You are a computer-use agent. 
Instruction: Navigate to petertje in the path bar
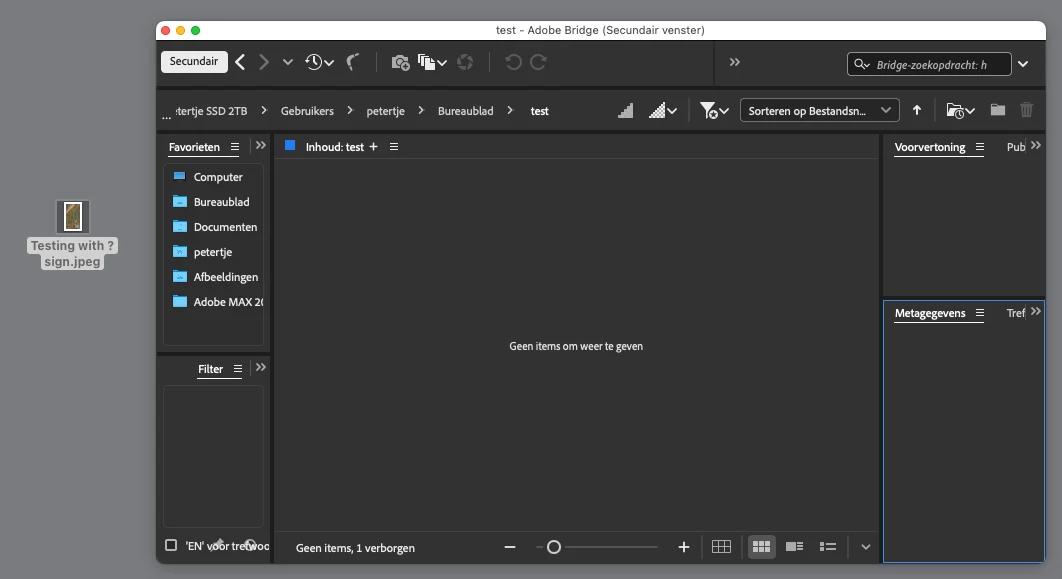click(385, 111)
